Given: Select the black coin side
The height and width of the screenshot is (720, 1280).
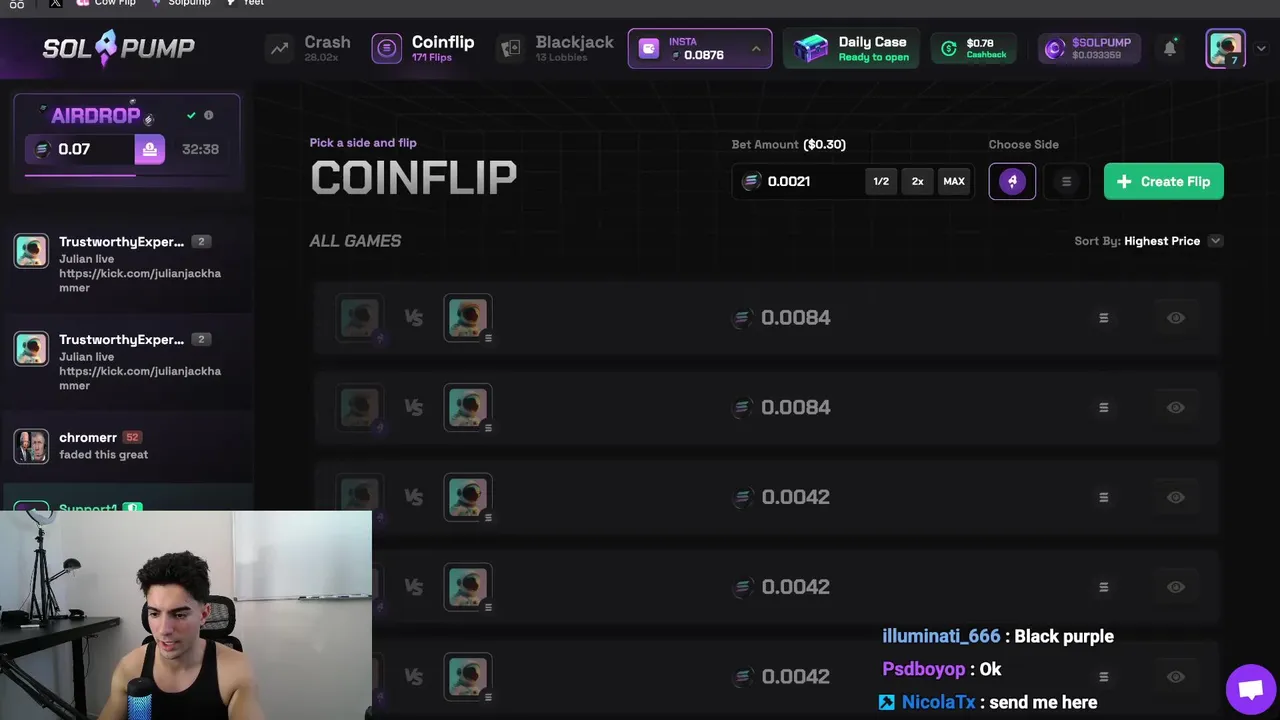Looking at the screenshot, I should [x=1066, y=181].
